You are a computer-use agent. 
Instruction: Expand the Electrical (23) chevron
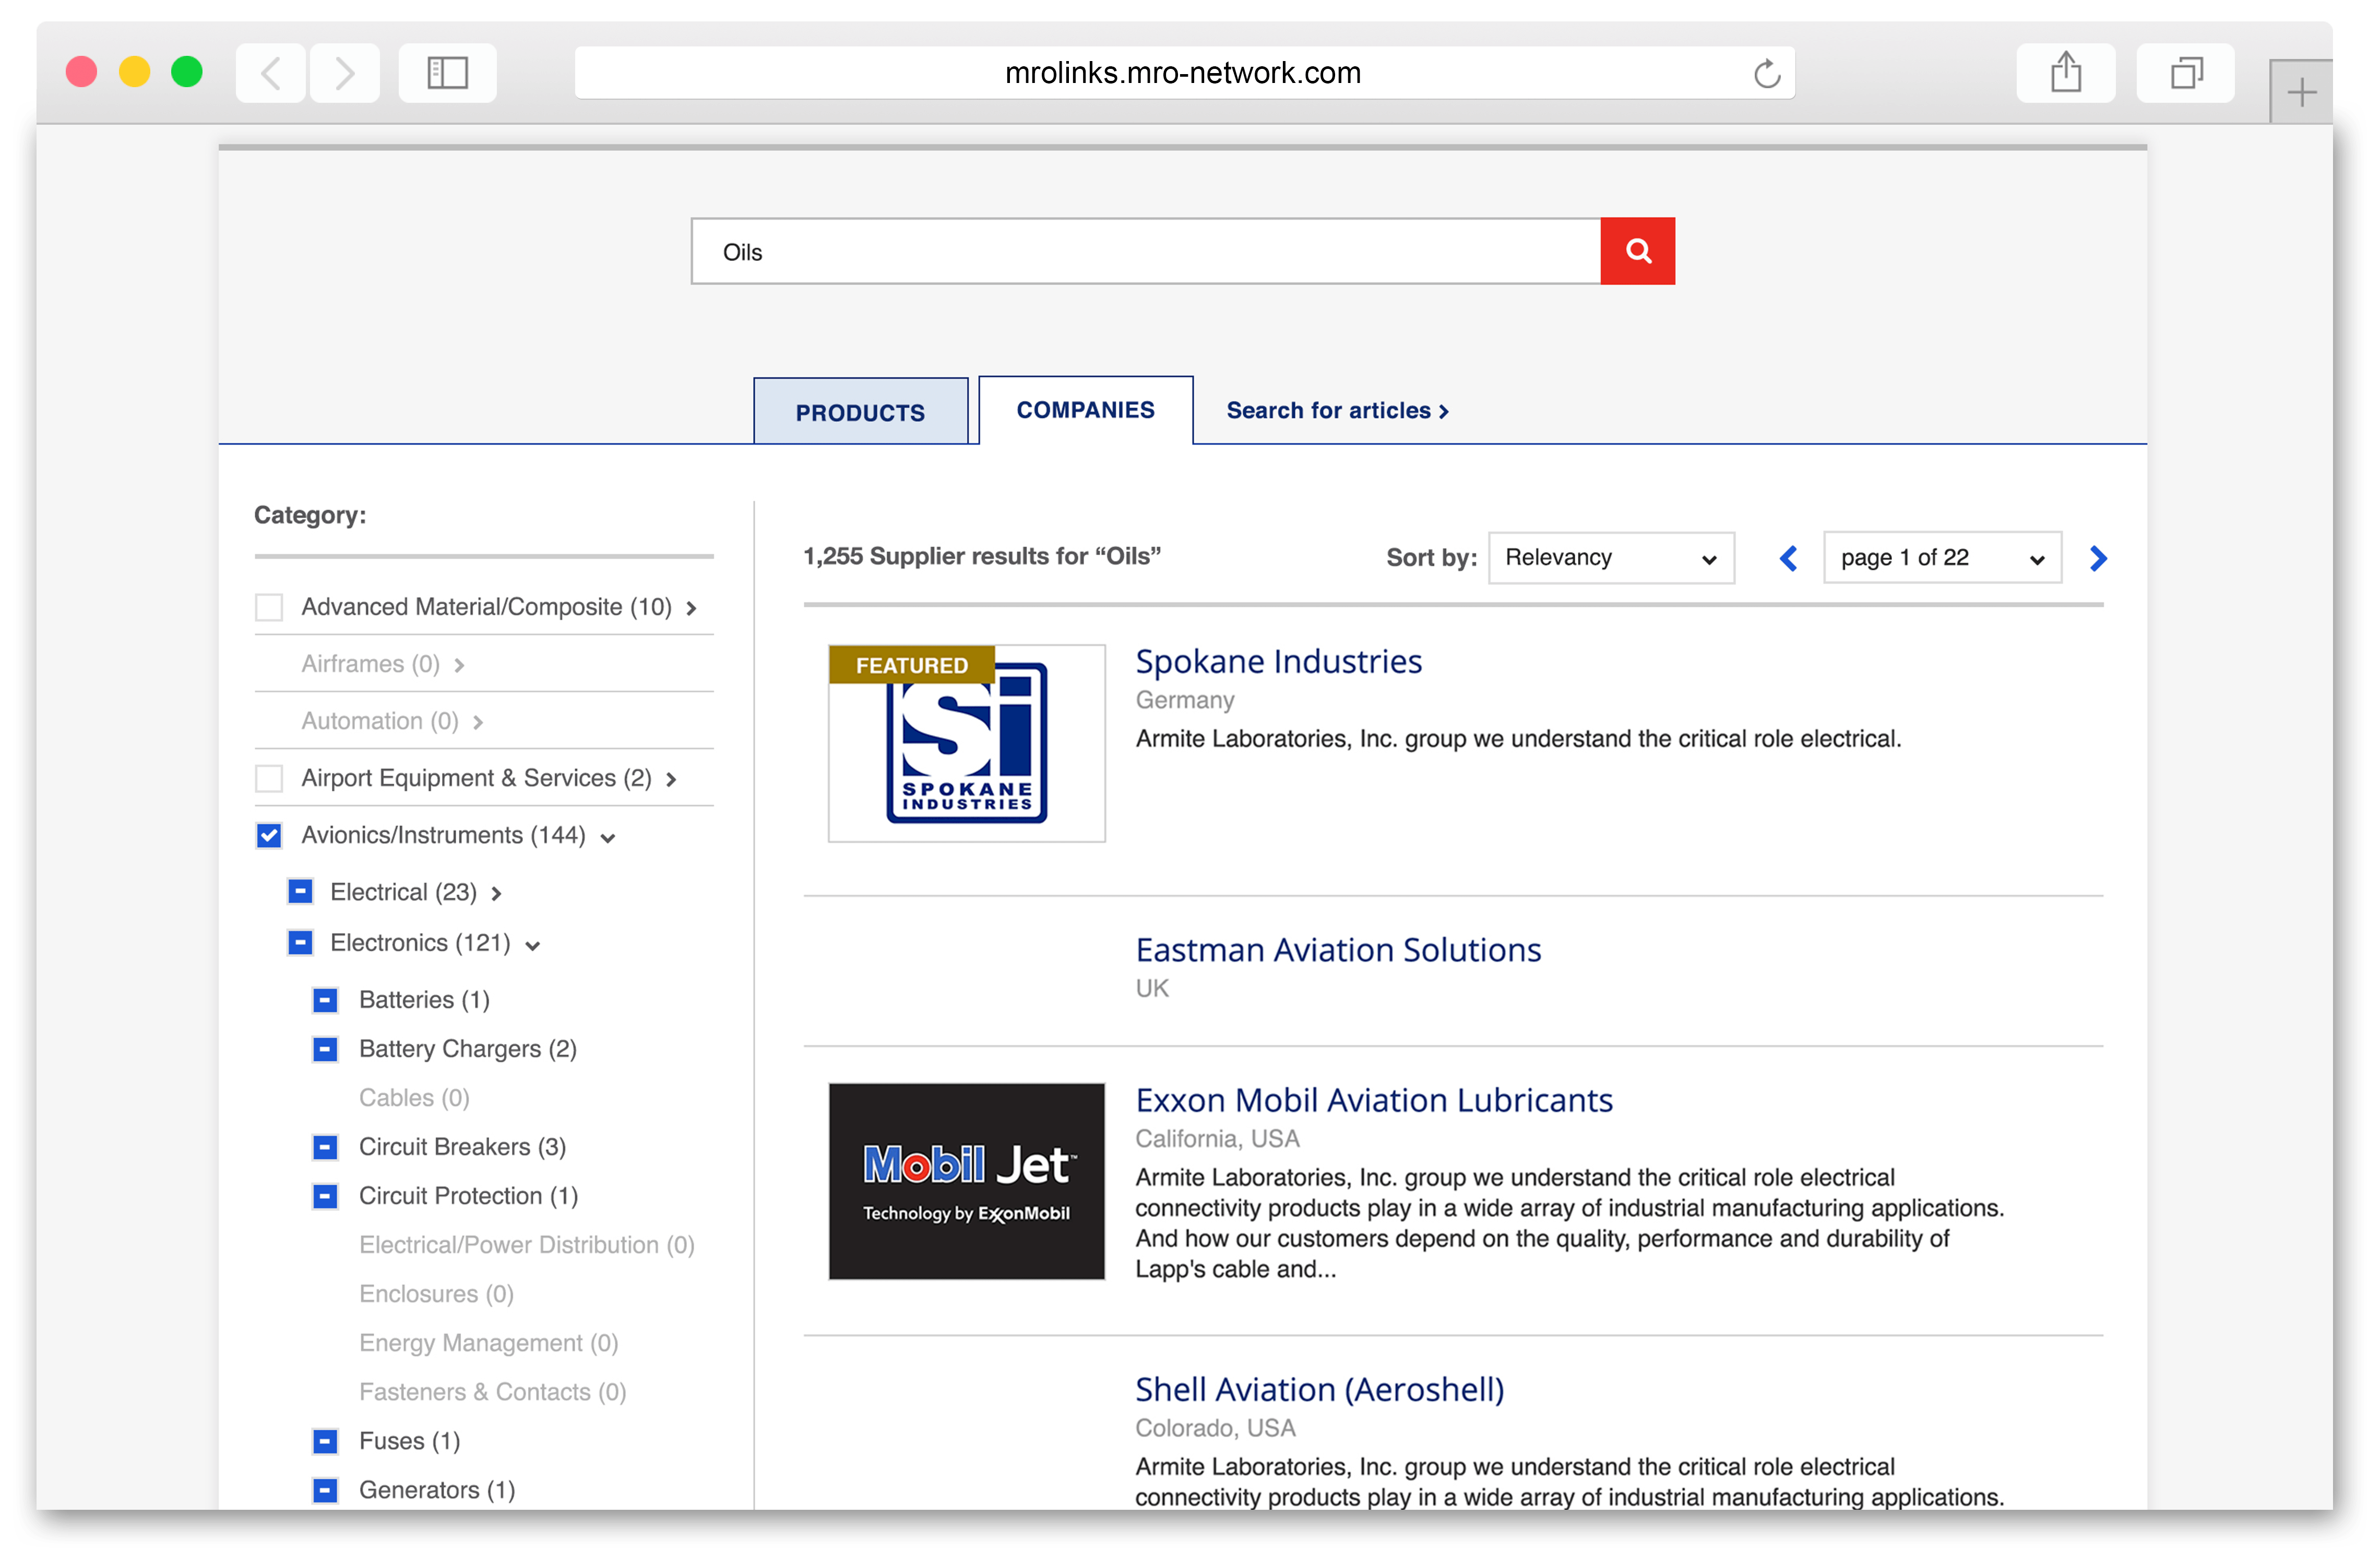click(x=496, y=893)
